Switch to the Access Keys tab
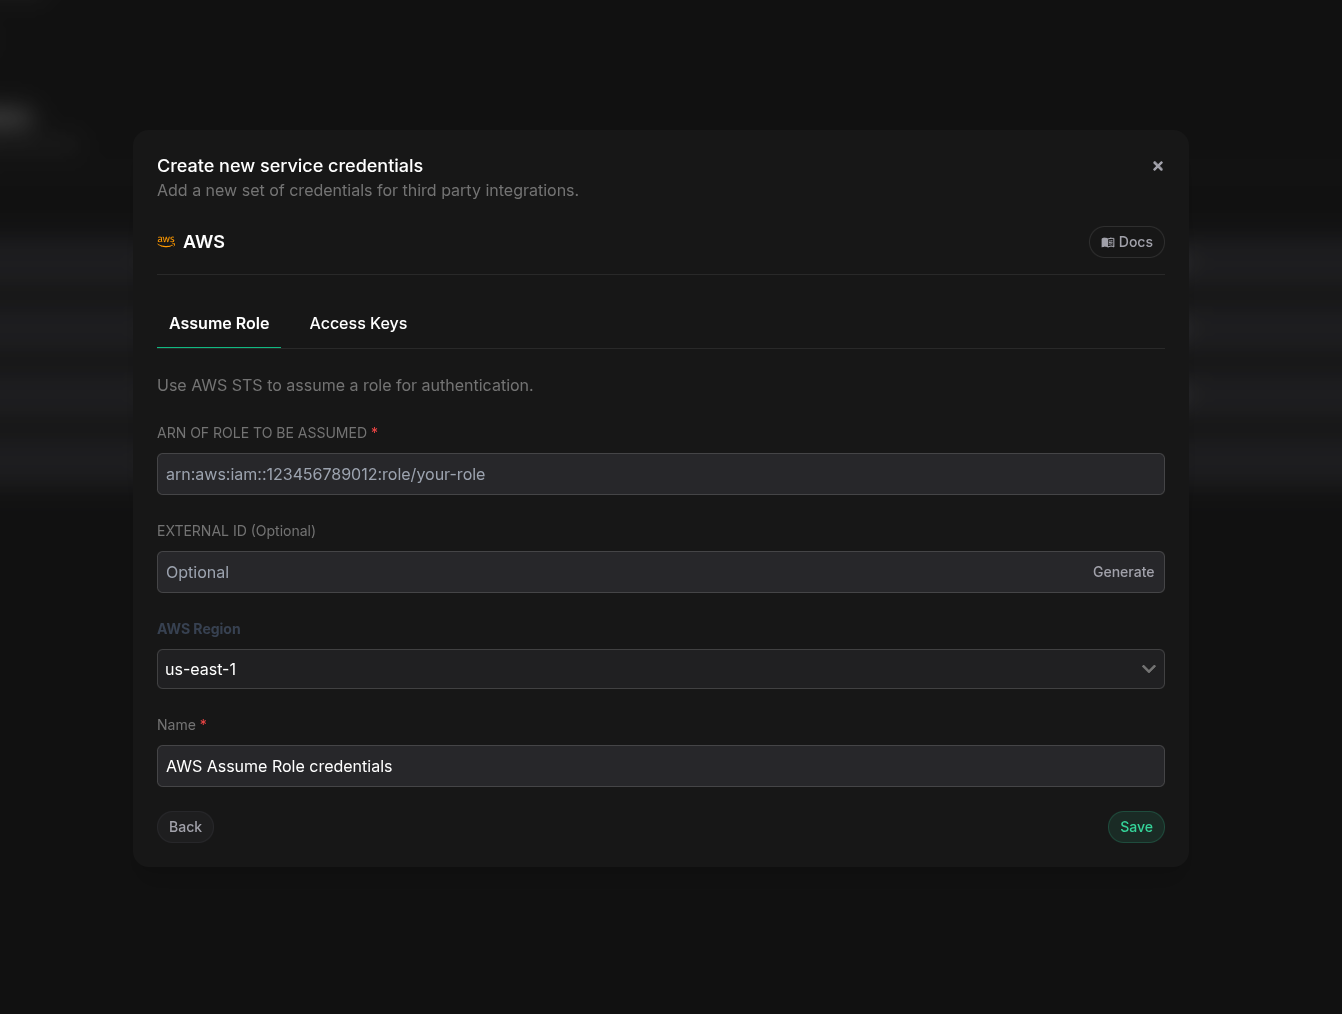1342x1014 pixels. pos(358,323)
